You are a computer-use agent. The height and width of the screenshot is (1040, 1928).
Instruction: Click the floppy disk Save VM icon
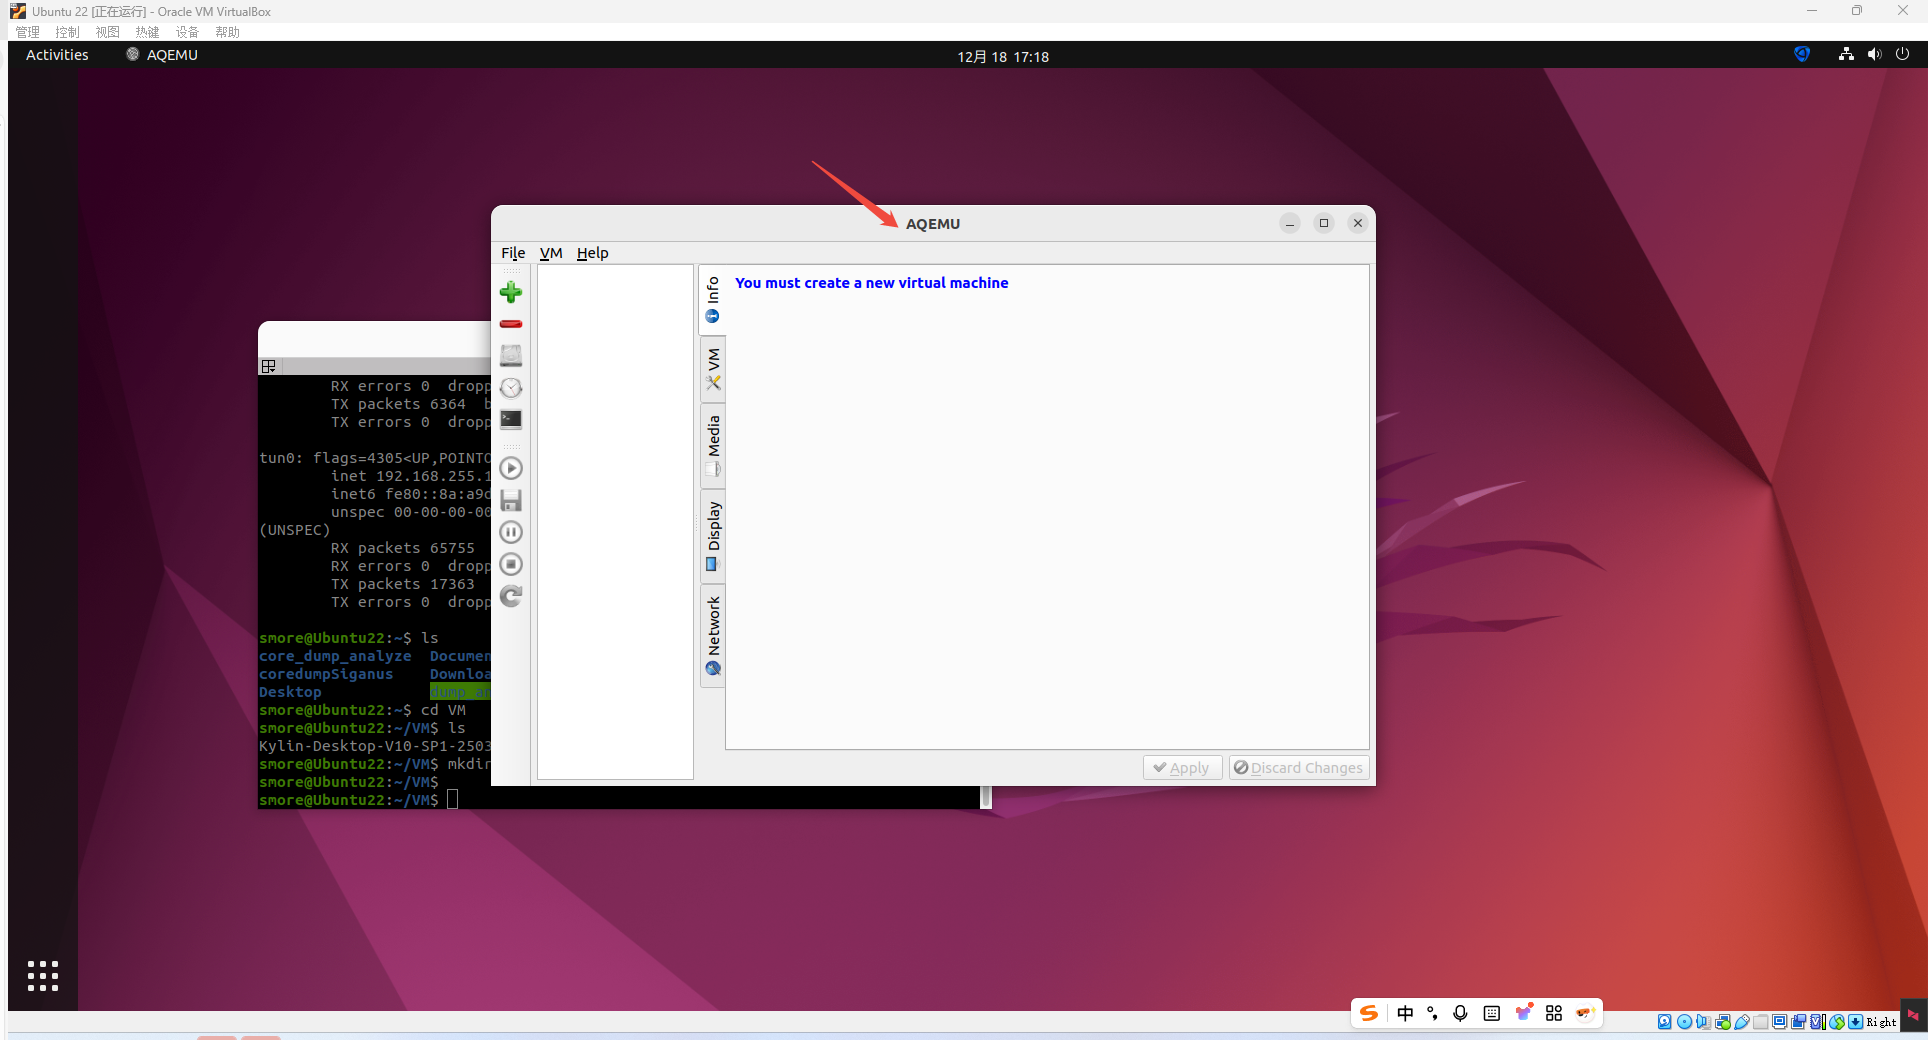(x=511, y=500)
